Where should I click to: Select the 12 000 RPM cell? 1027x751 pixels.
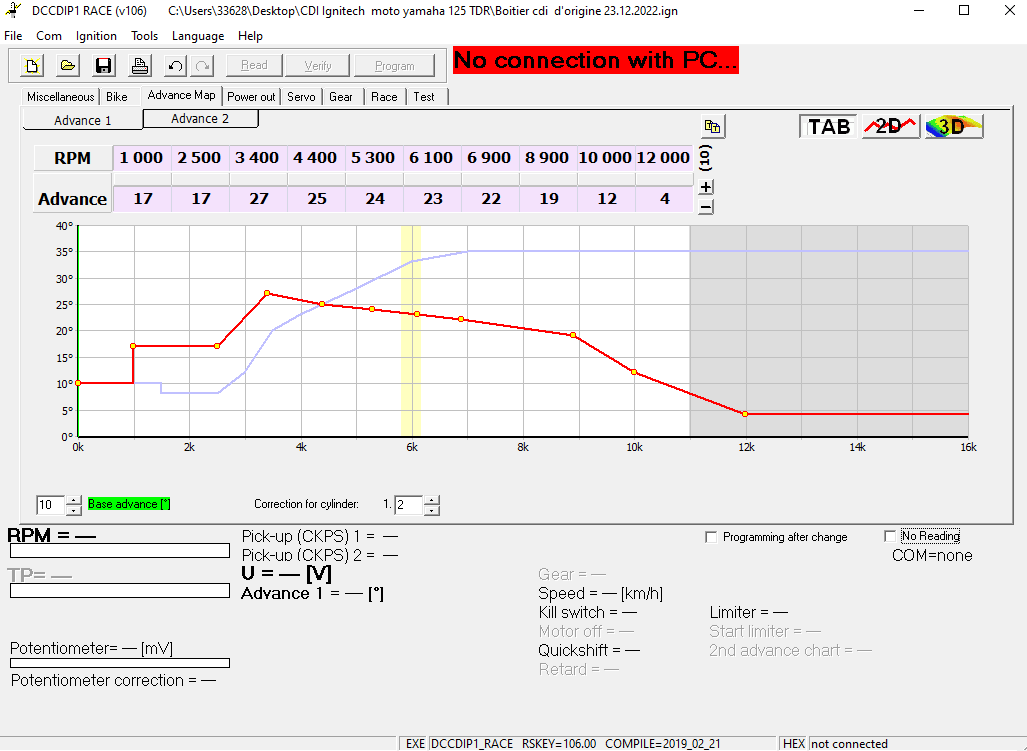point(663,158)
